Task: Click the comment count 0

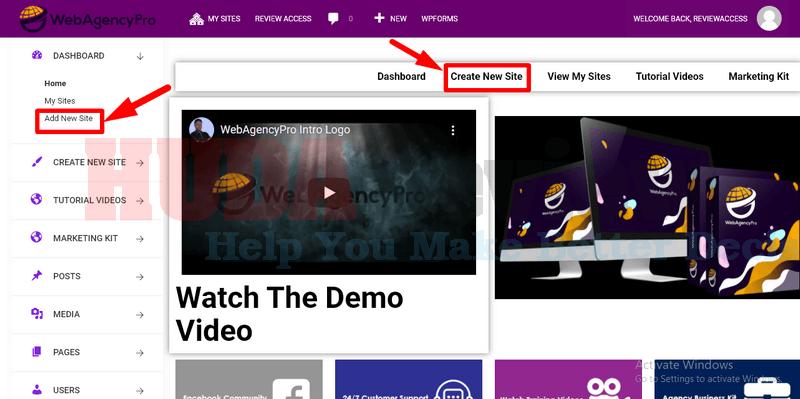Action: [351, 19]
